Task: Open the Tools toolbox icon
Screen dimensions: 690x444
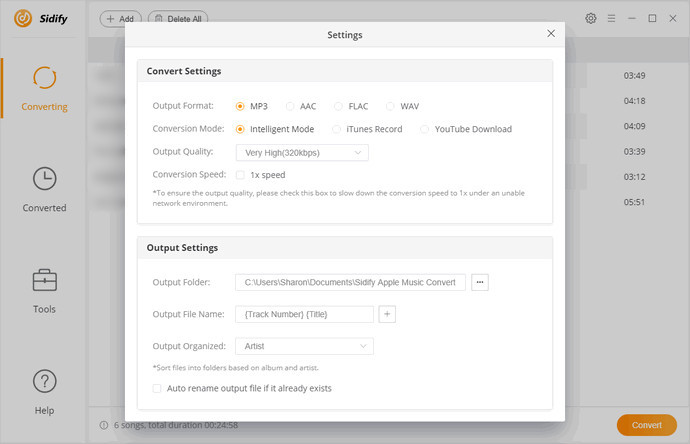Action: tap(44, 280)
